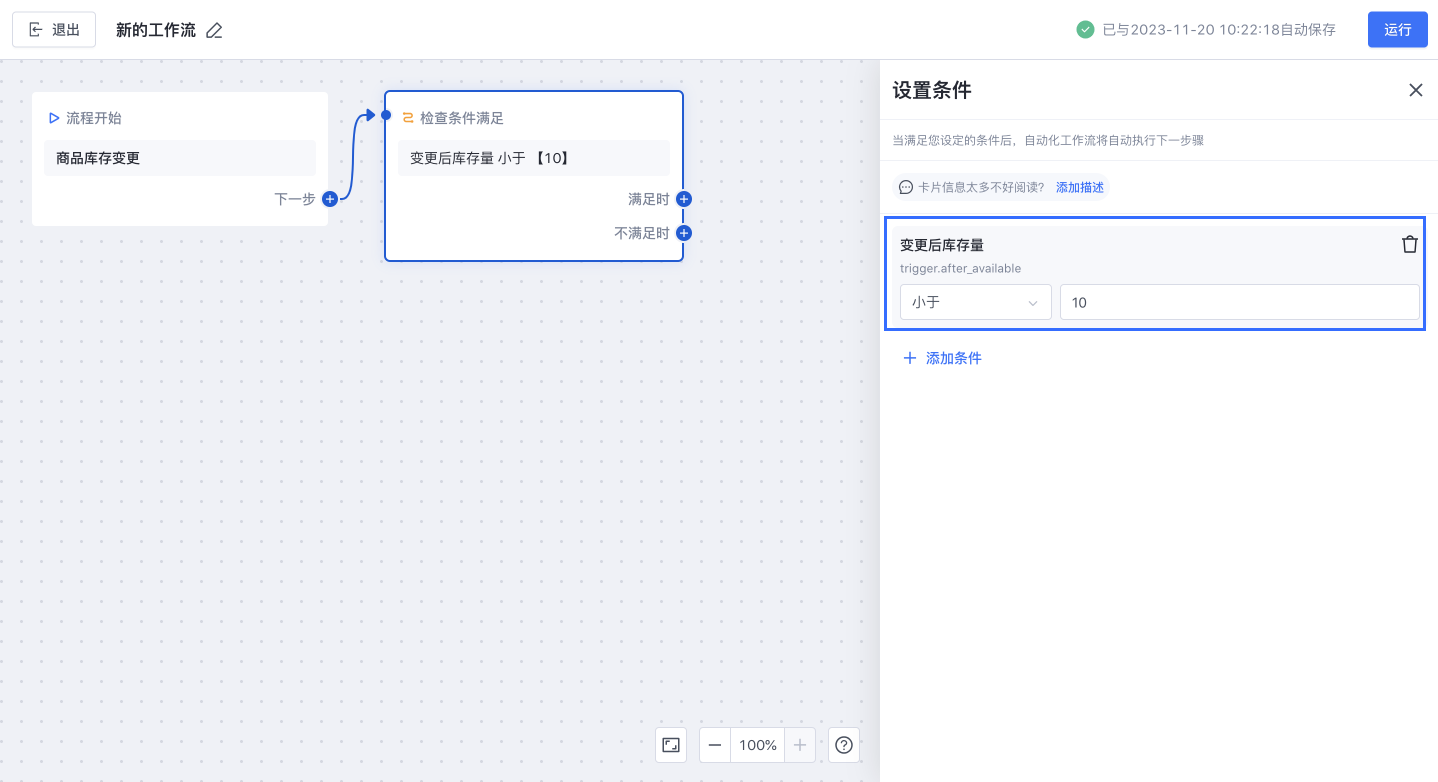Click the 添加描述 link
The width and height of the screenshot is (1438, 782).
point(1080,187)
